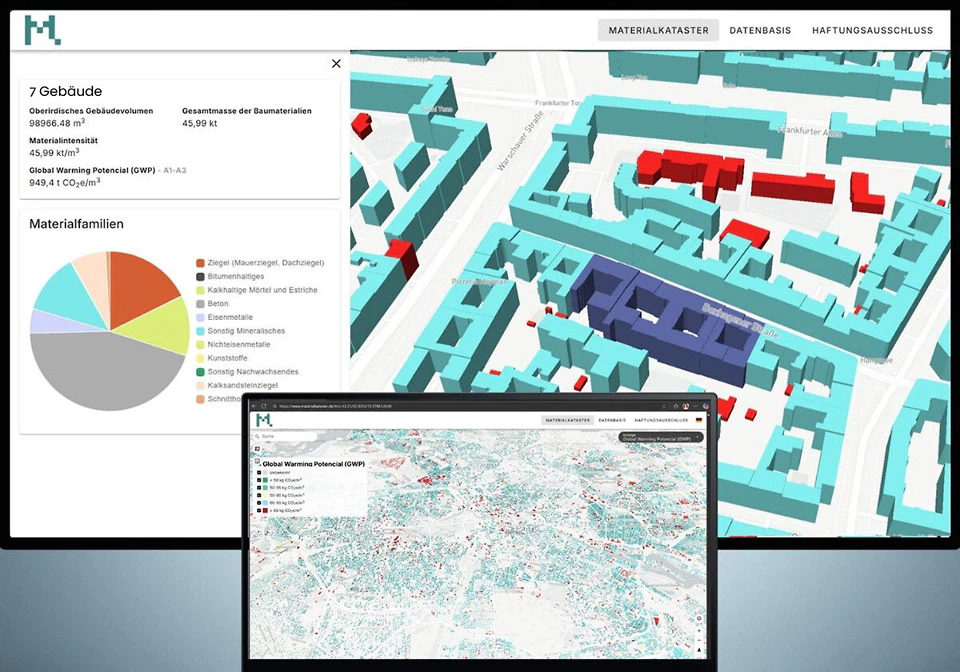Open the Anzeige Global Warming Potential dropdown on laptop

tap(663, 437)
